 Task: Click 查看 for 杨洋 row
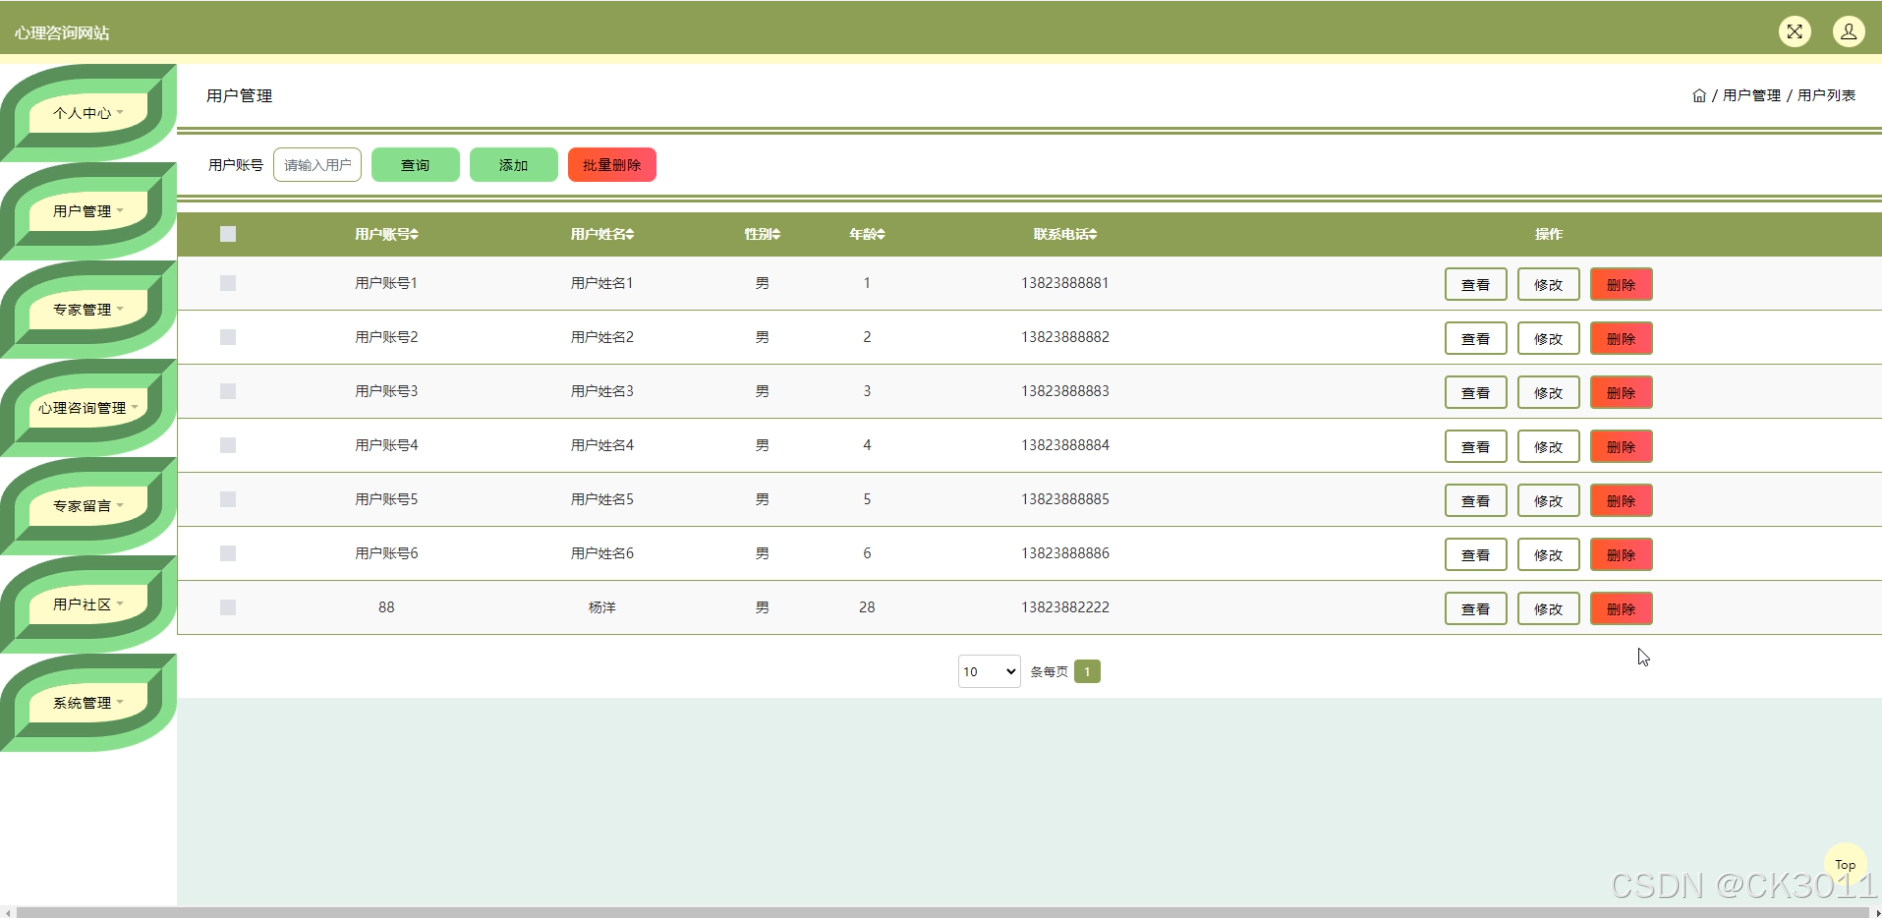[x=1475, y=608]
